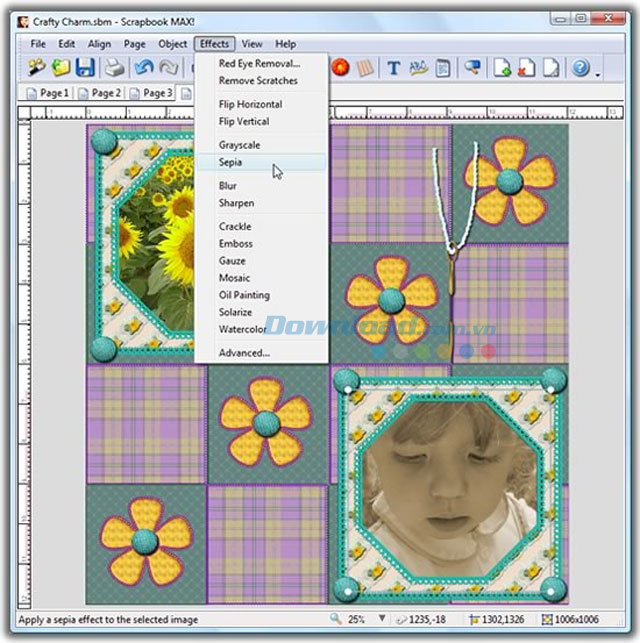Click the Delete page icon

tap(527, 68)
